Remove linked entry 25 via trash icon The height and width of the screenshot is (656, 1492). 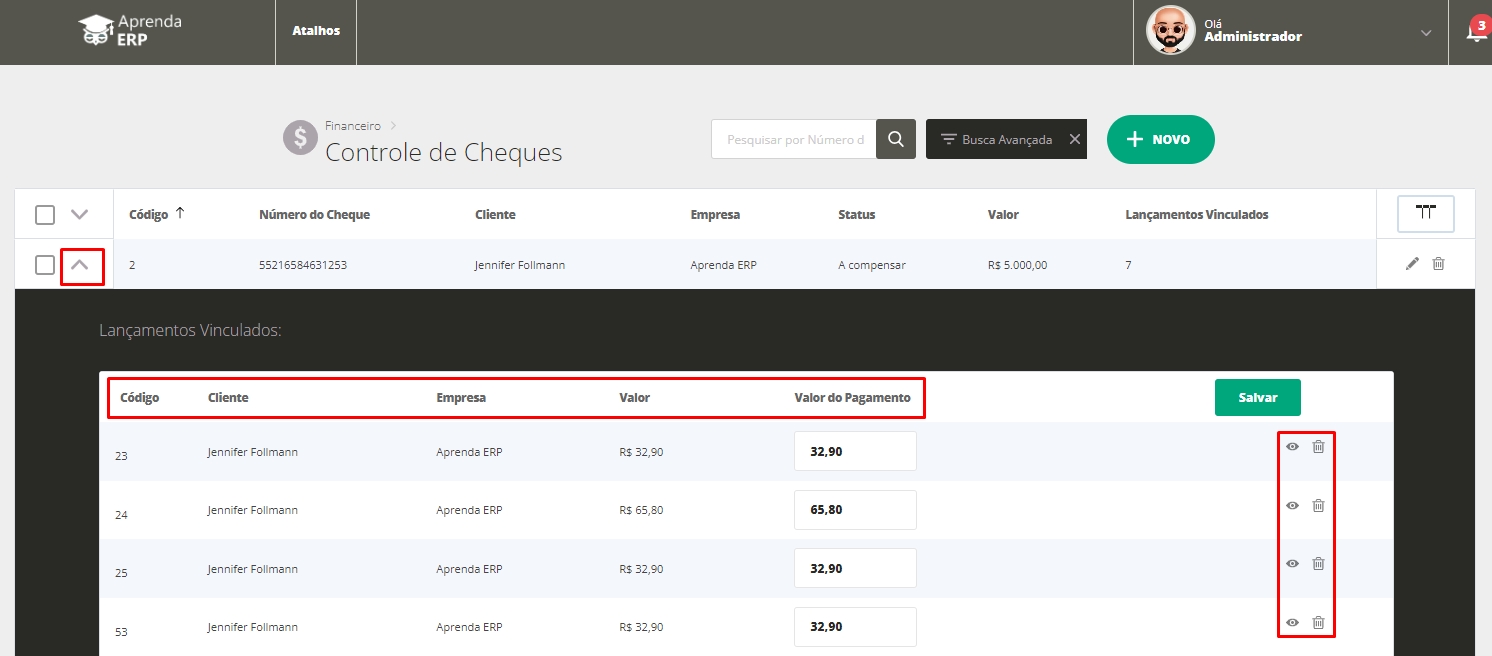1318,564
